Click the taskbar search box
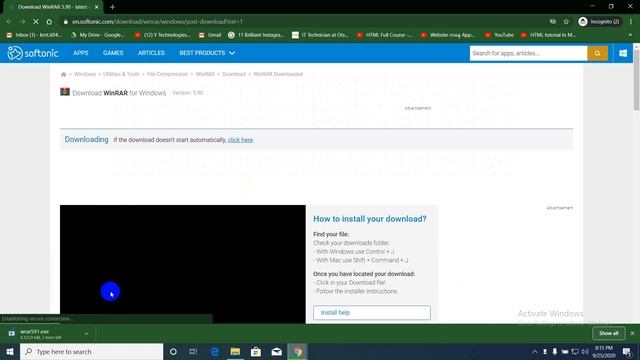Image resolution: width=640 pixels, height=360 pixels. pyautogui.click(x=91, y=351)
